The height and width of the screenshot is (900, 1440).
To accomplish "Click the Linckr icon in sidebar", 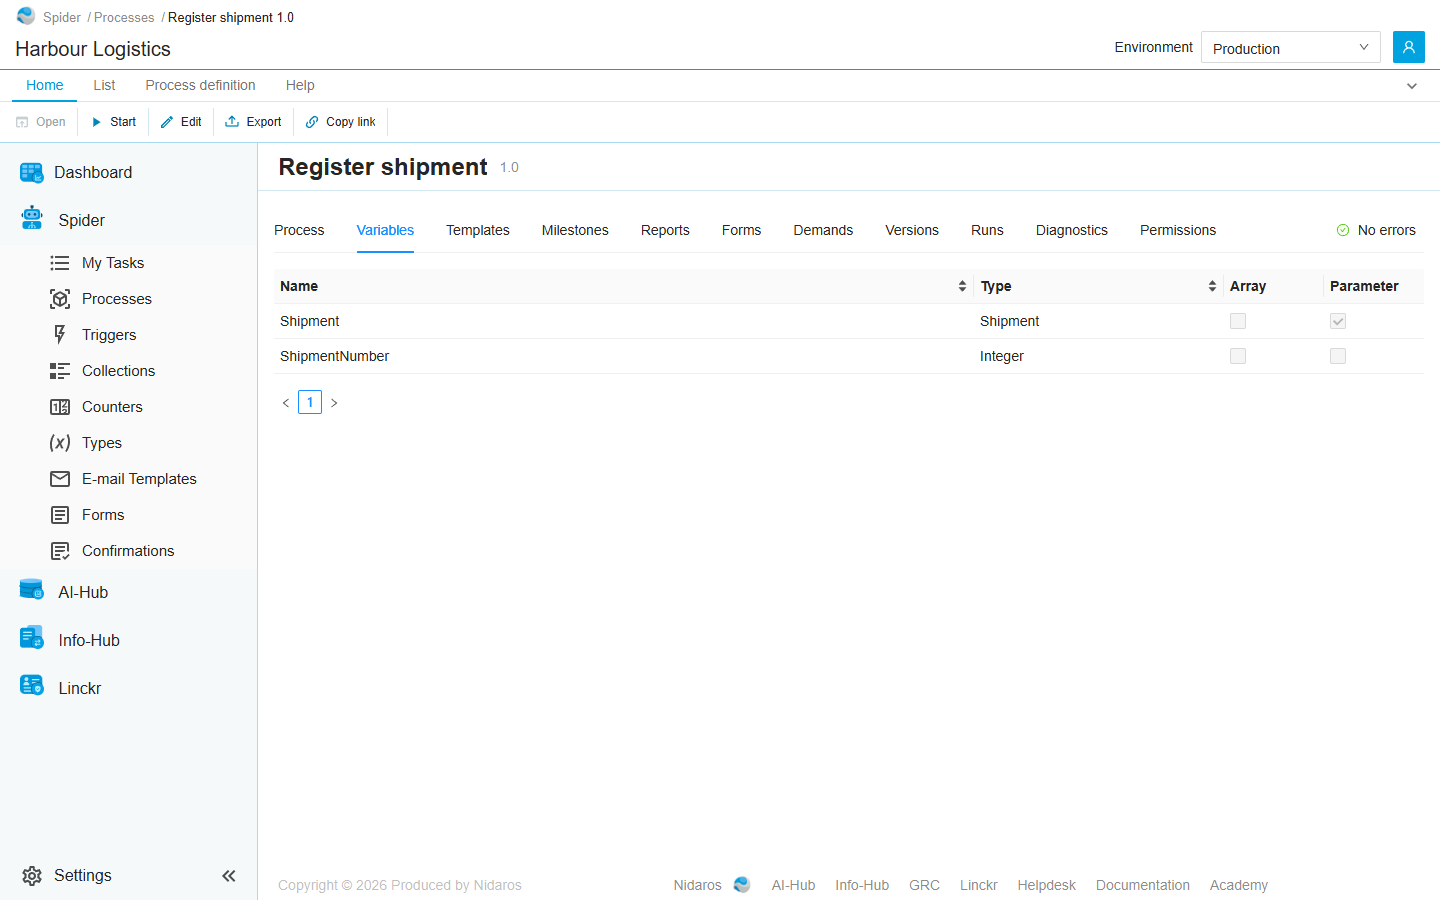I will pos(32,686).
